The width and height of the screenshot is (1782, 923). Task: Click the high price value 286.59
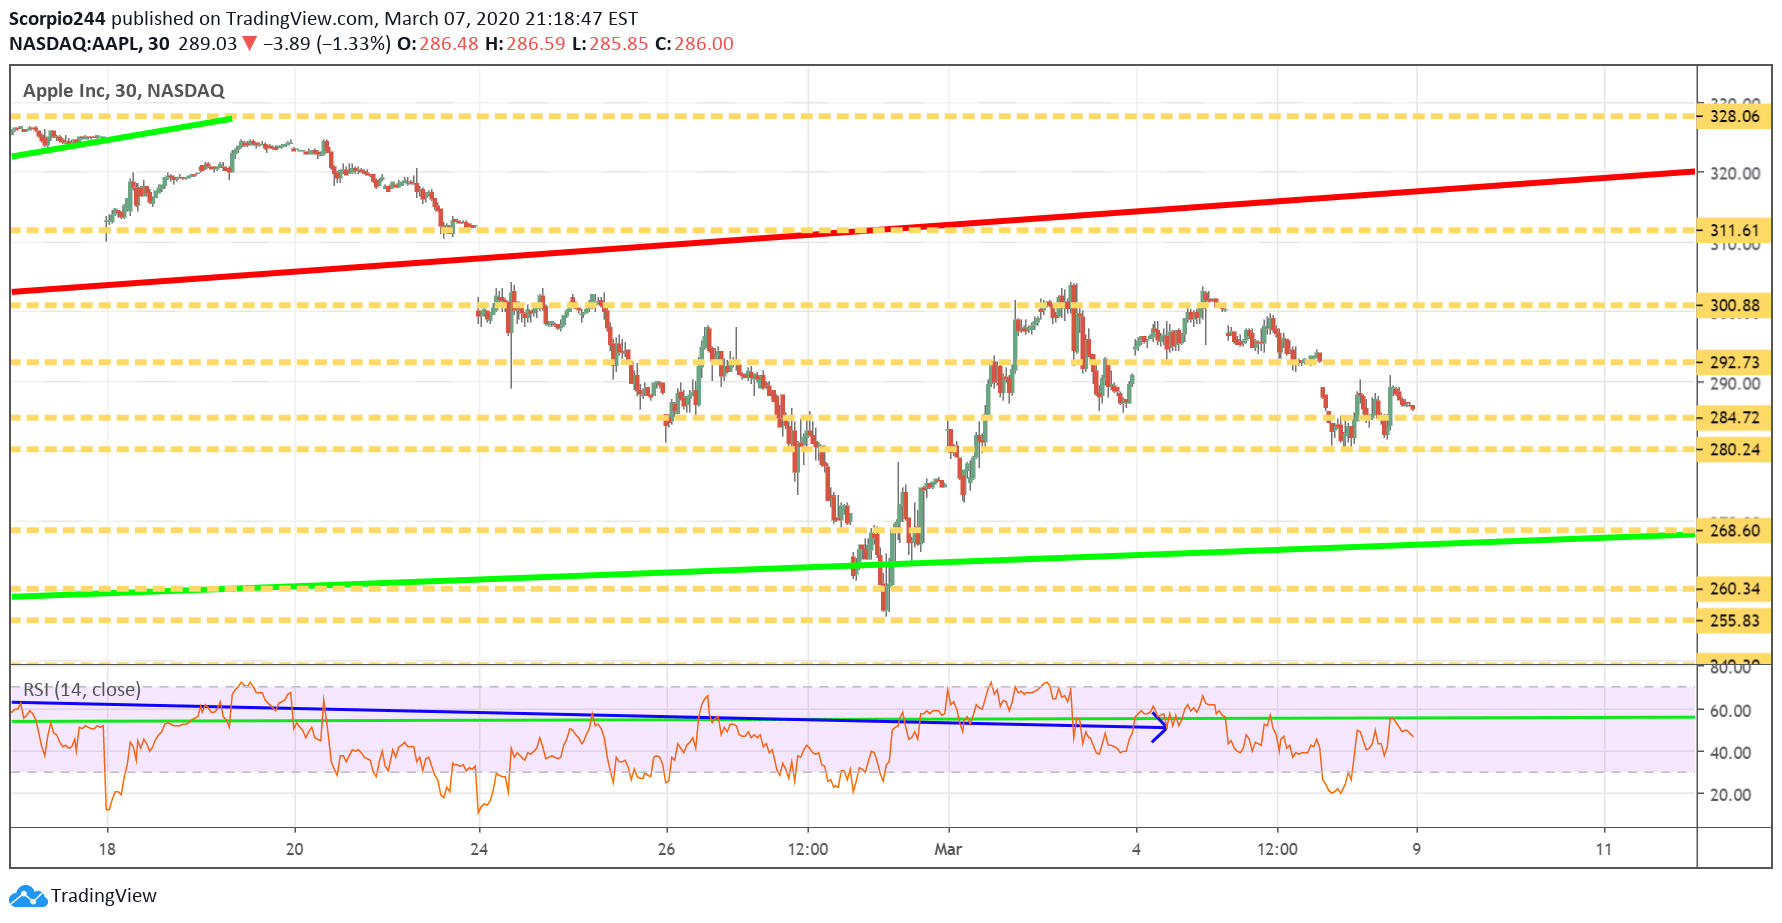point(536,44)
